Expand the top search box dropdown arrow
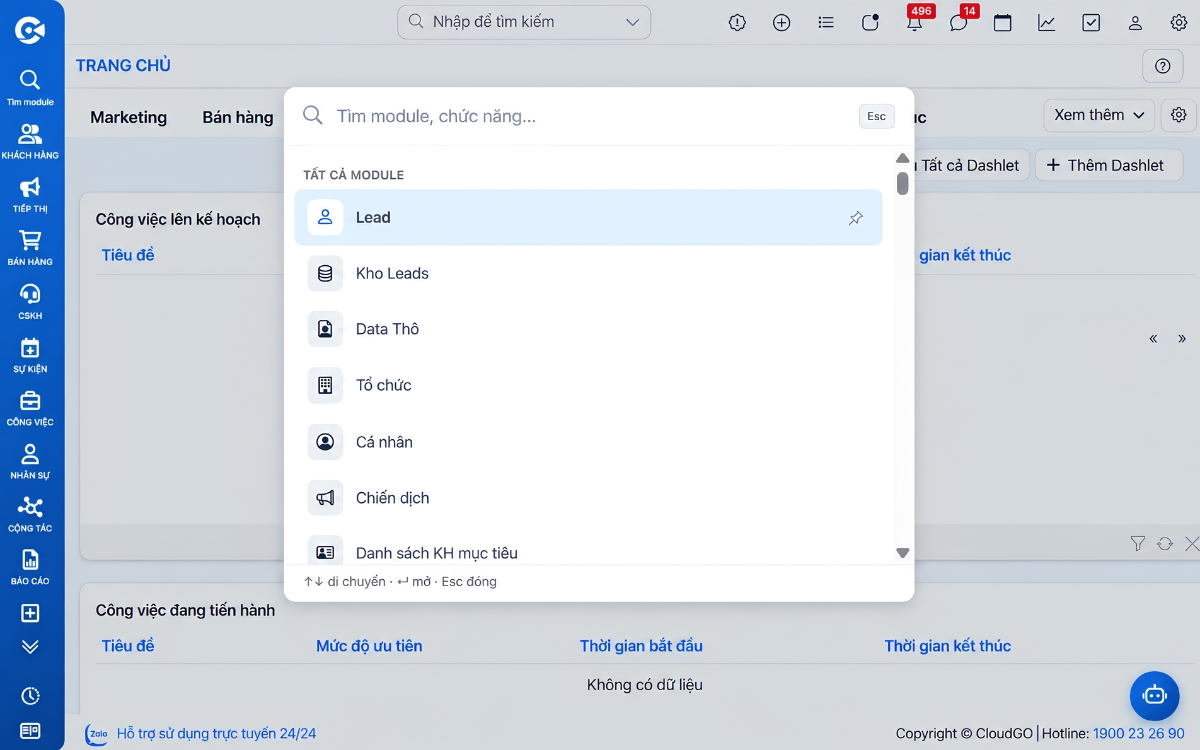Image resolution: width=1200 pixels, height=750 pixels. [x=632, y=22]
